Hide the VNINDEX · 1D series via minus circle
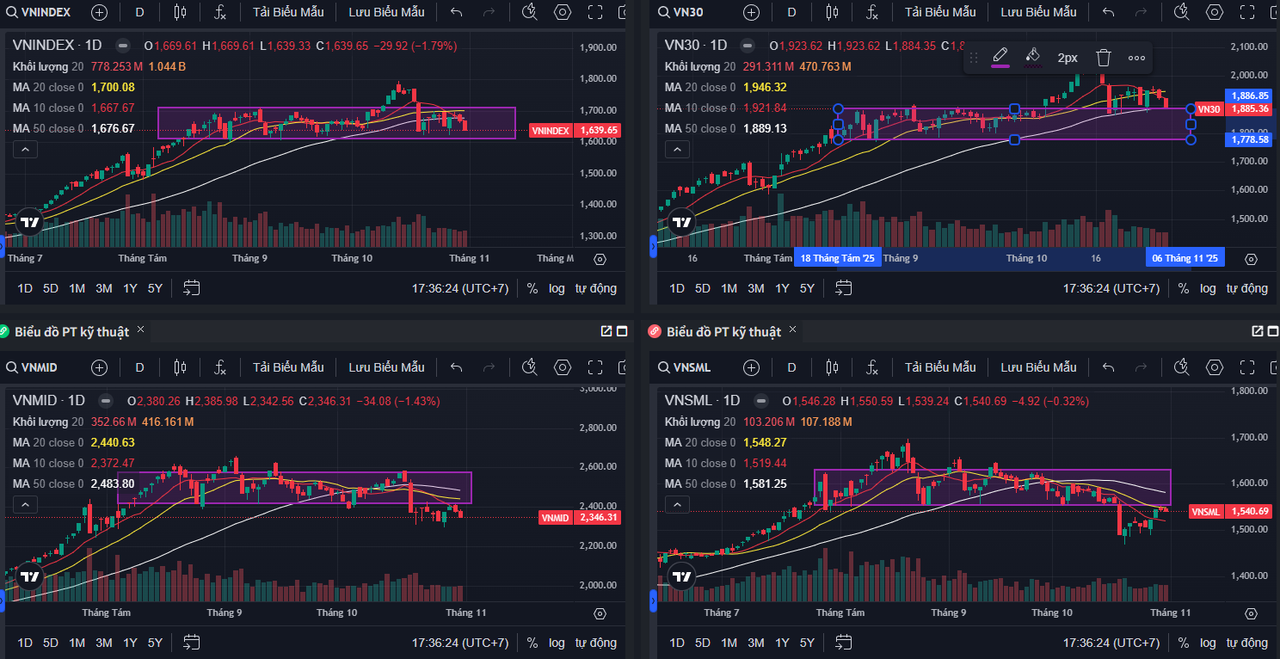This screenshot has width=1280, height=659. tap(122, 45)
